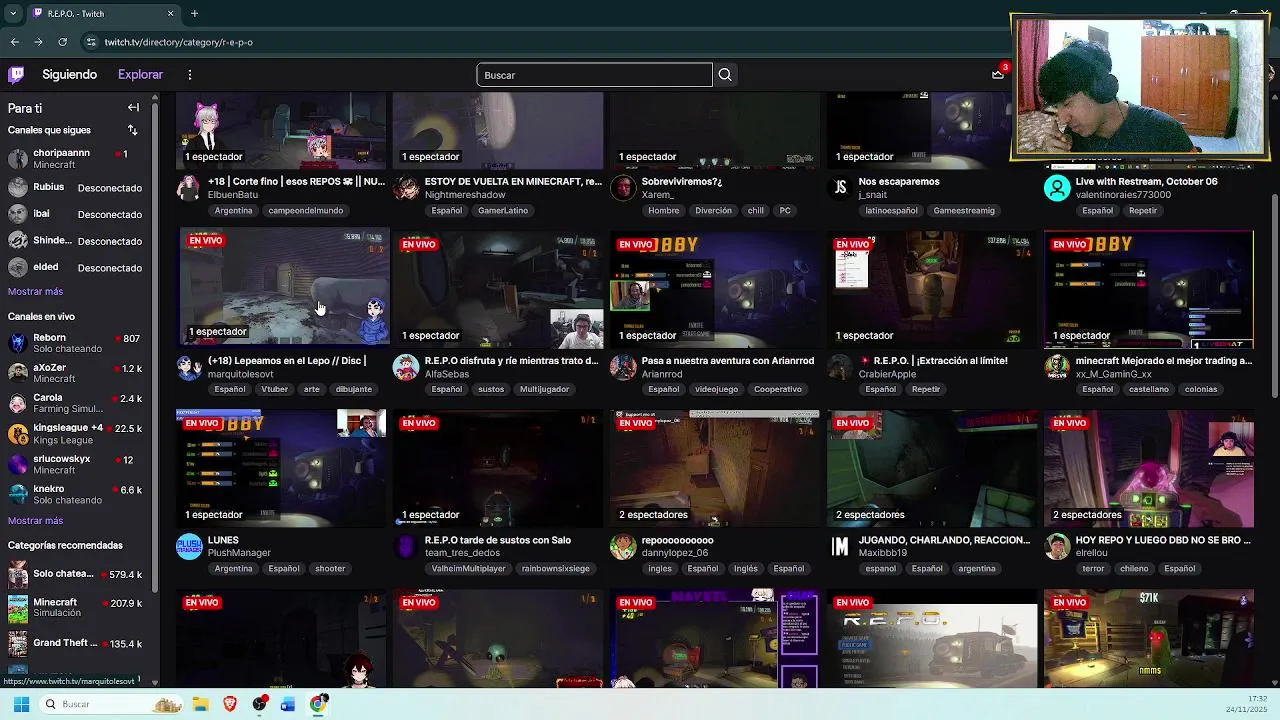This screenshot has width=1280, height=720.
Task: Collapse the Para ti sidebar arrow
Action: 133,107
